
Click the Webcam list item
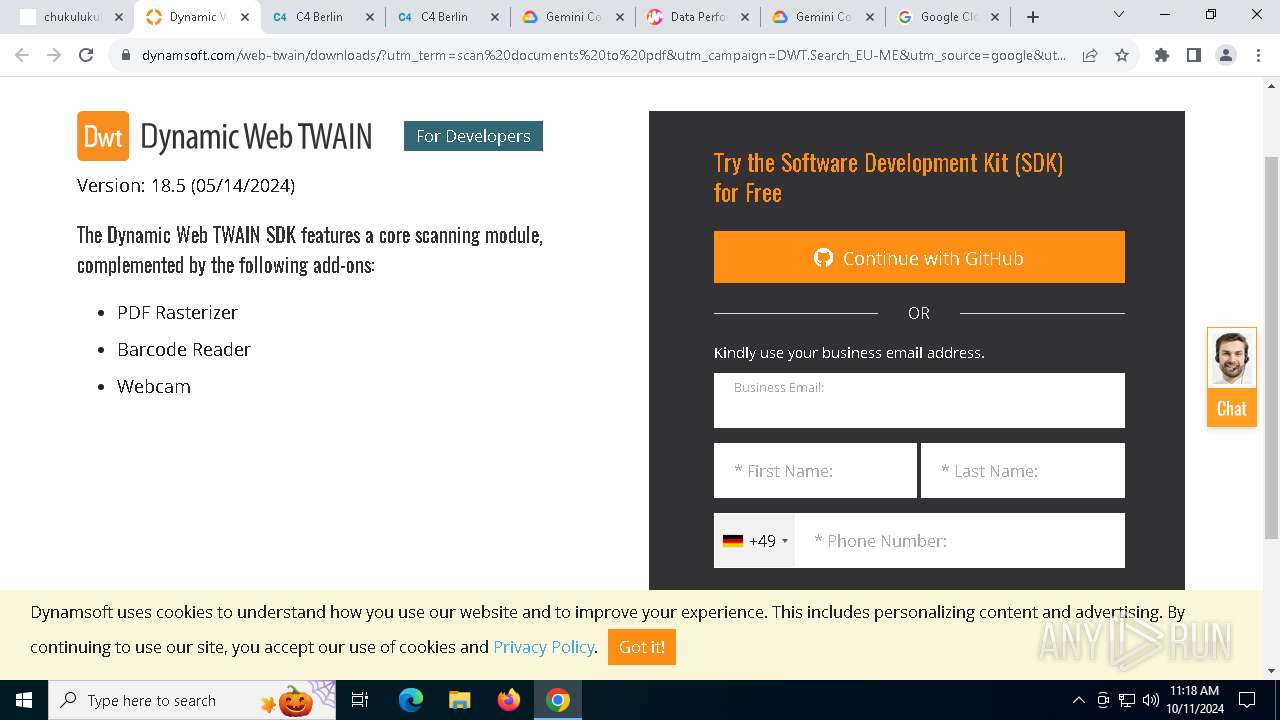tap(154, 386)
